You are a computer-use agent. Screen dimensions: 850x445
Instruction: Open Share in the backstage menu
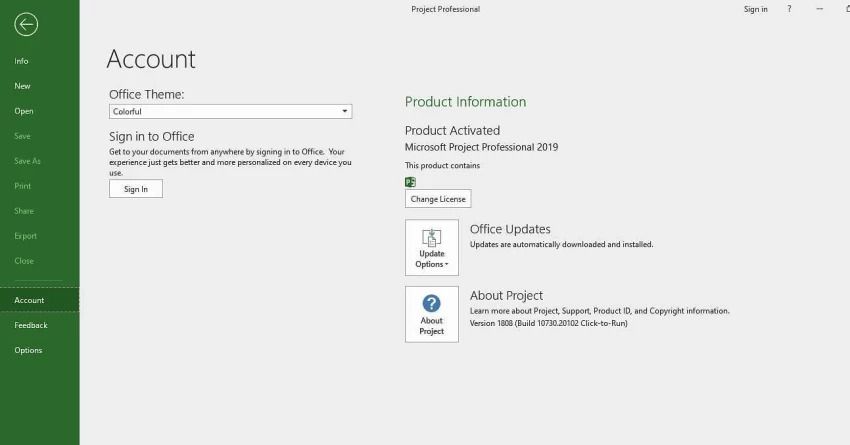point(40,211)
